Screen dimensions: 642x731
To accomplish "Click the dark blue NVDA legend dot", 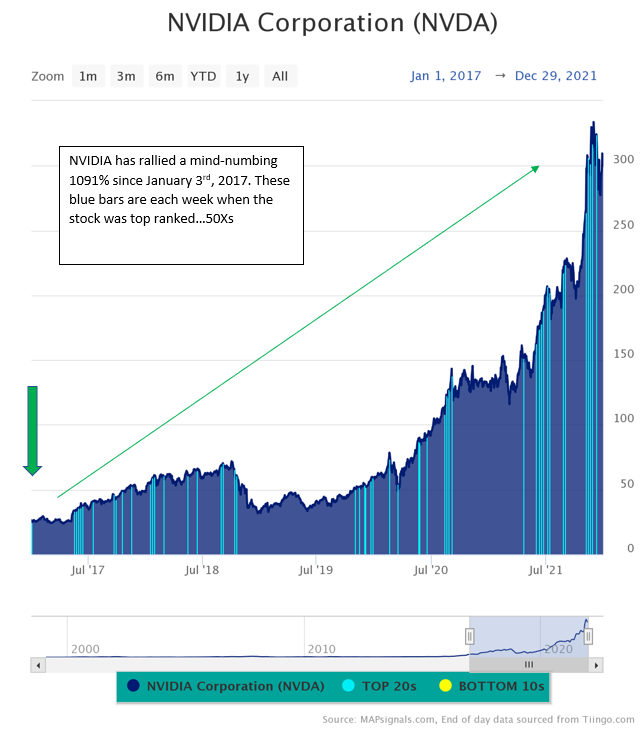I will coord(133,685).
